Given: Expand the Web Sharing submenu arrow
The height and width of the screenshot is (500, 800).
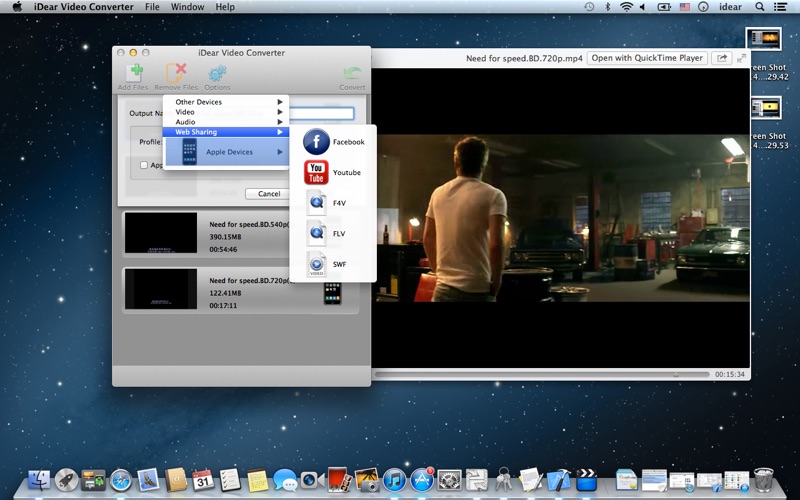Looking at the screenshot, I should coord(280,132).
